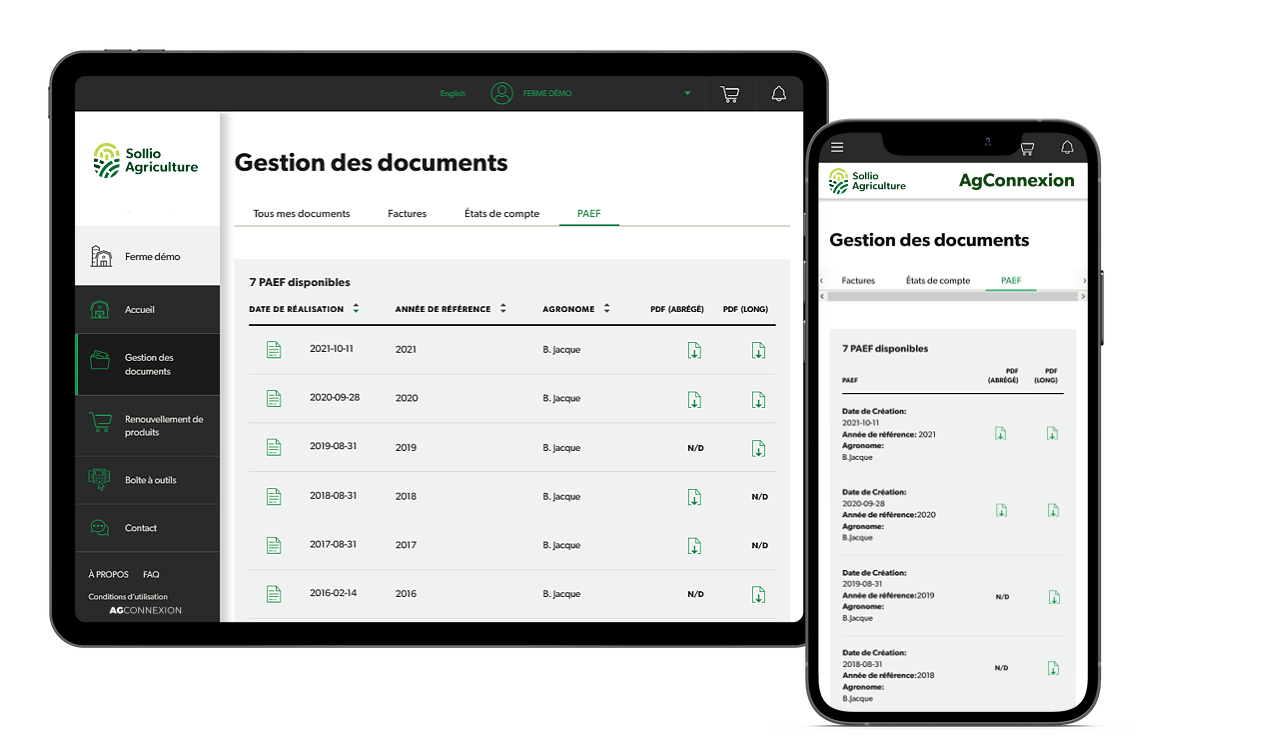
Task: Download long PDF for phone 2019-08-31 entry
Action: [x=1054, y=597]
